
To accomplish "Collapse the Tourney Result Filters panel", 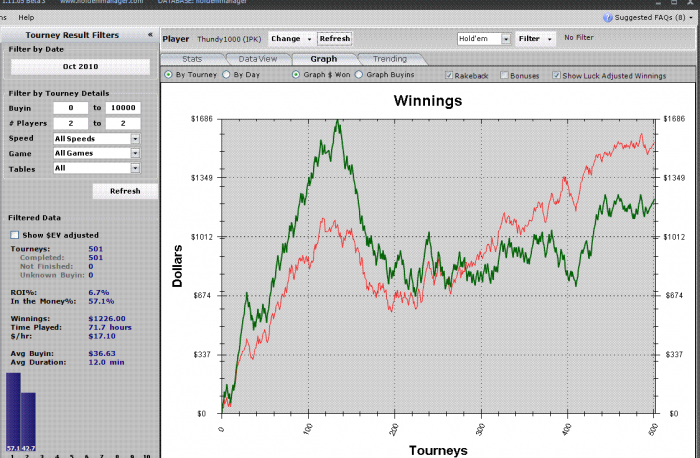I will (x=150, y=34).
